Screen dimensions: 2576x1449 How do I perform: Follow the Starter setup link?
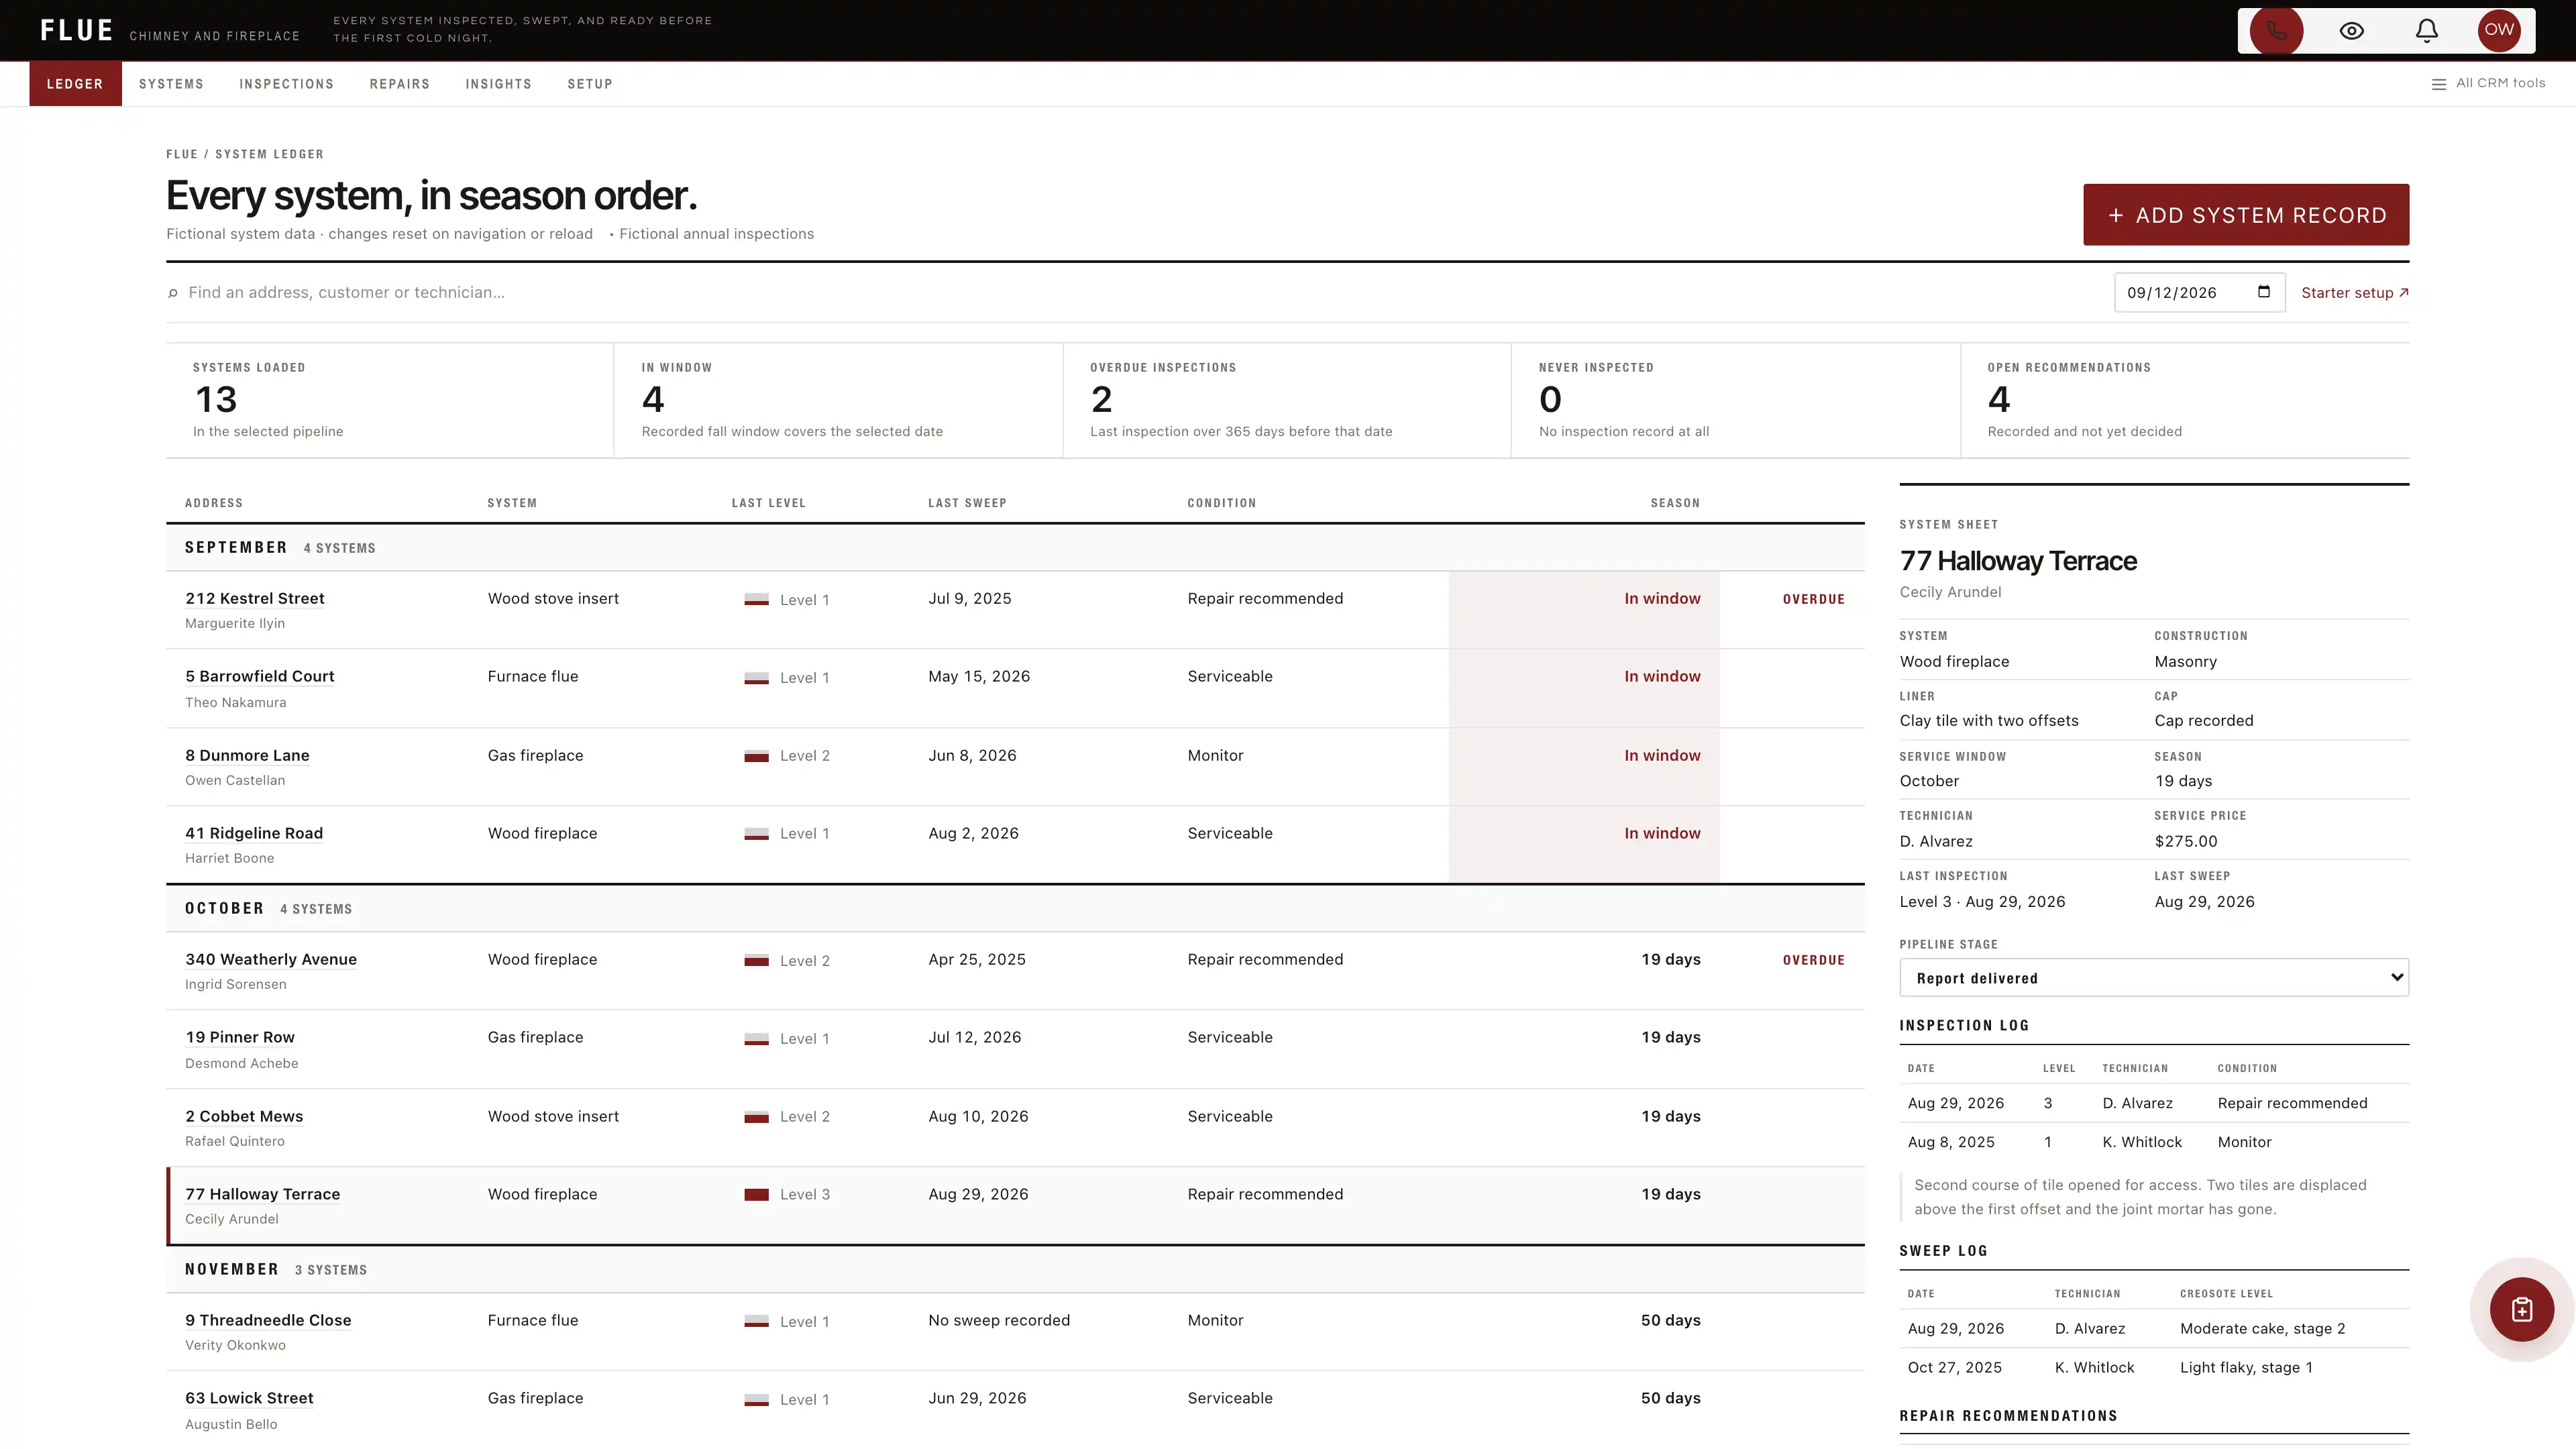click(x=2355, y=293)
